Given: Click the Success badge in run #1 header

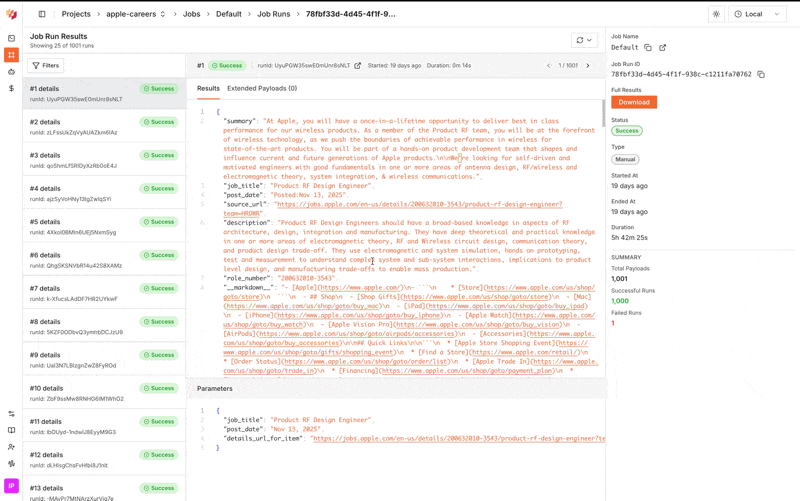Looking at the screenshot, I should (227, 66).
